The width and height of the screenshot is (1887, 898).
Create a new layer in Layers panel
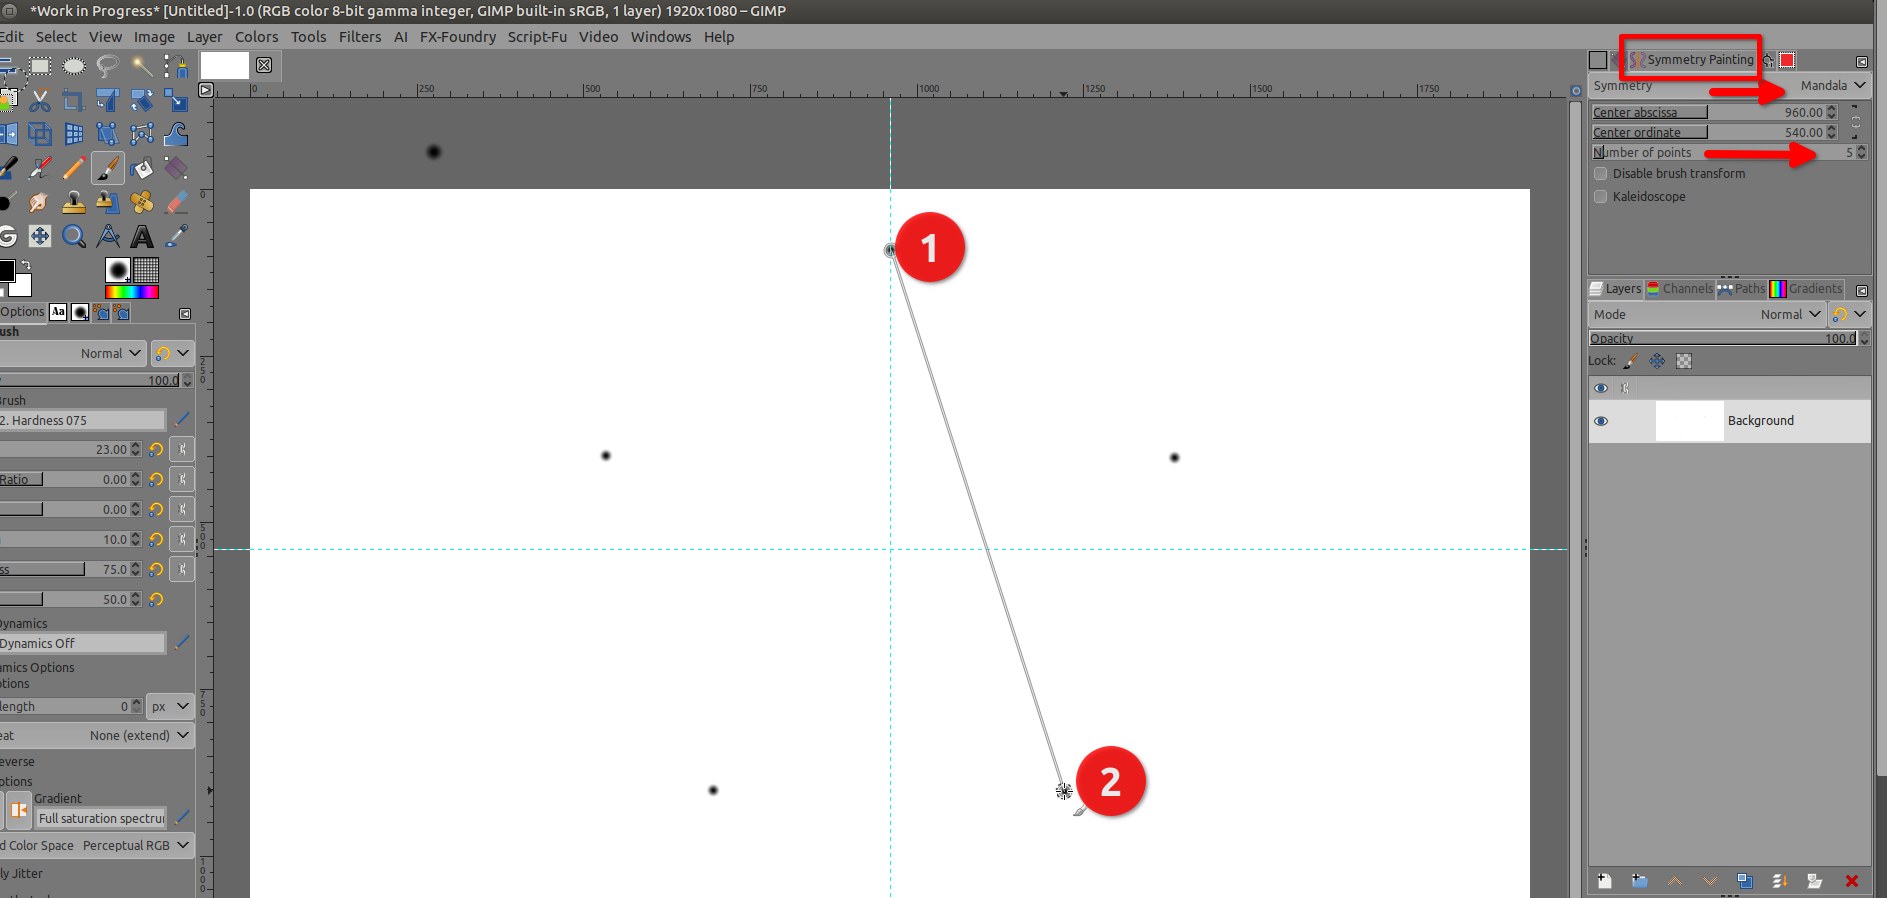1605,881
